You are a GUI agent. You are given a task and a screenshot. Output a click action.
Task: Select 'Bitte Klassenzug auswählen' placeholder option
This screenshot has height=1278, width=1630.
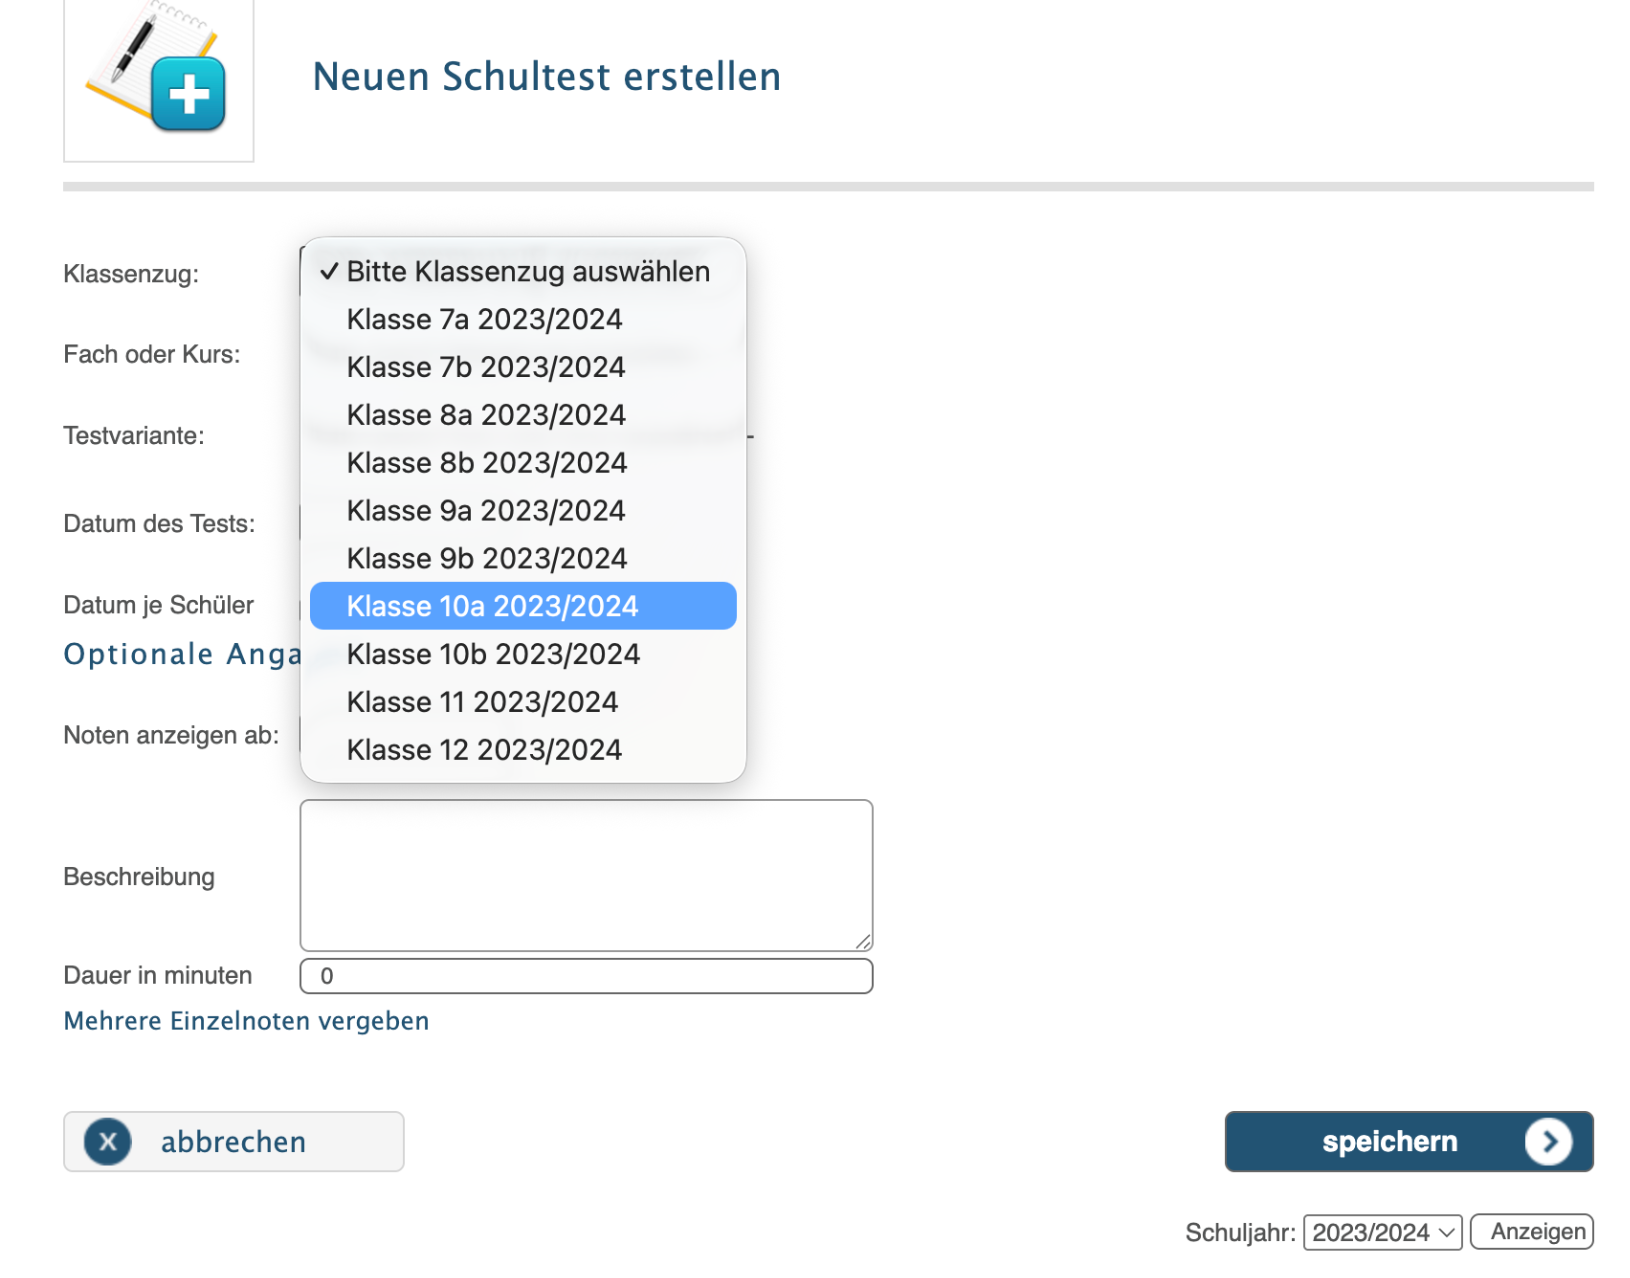coord(527,271)
